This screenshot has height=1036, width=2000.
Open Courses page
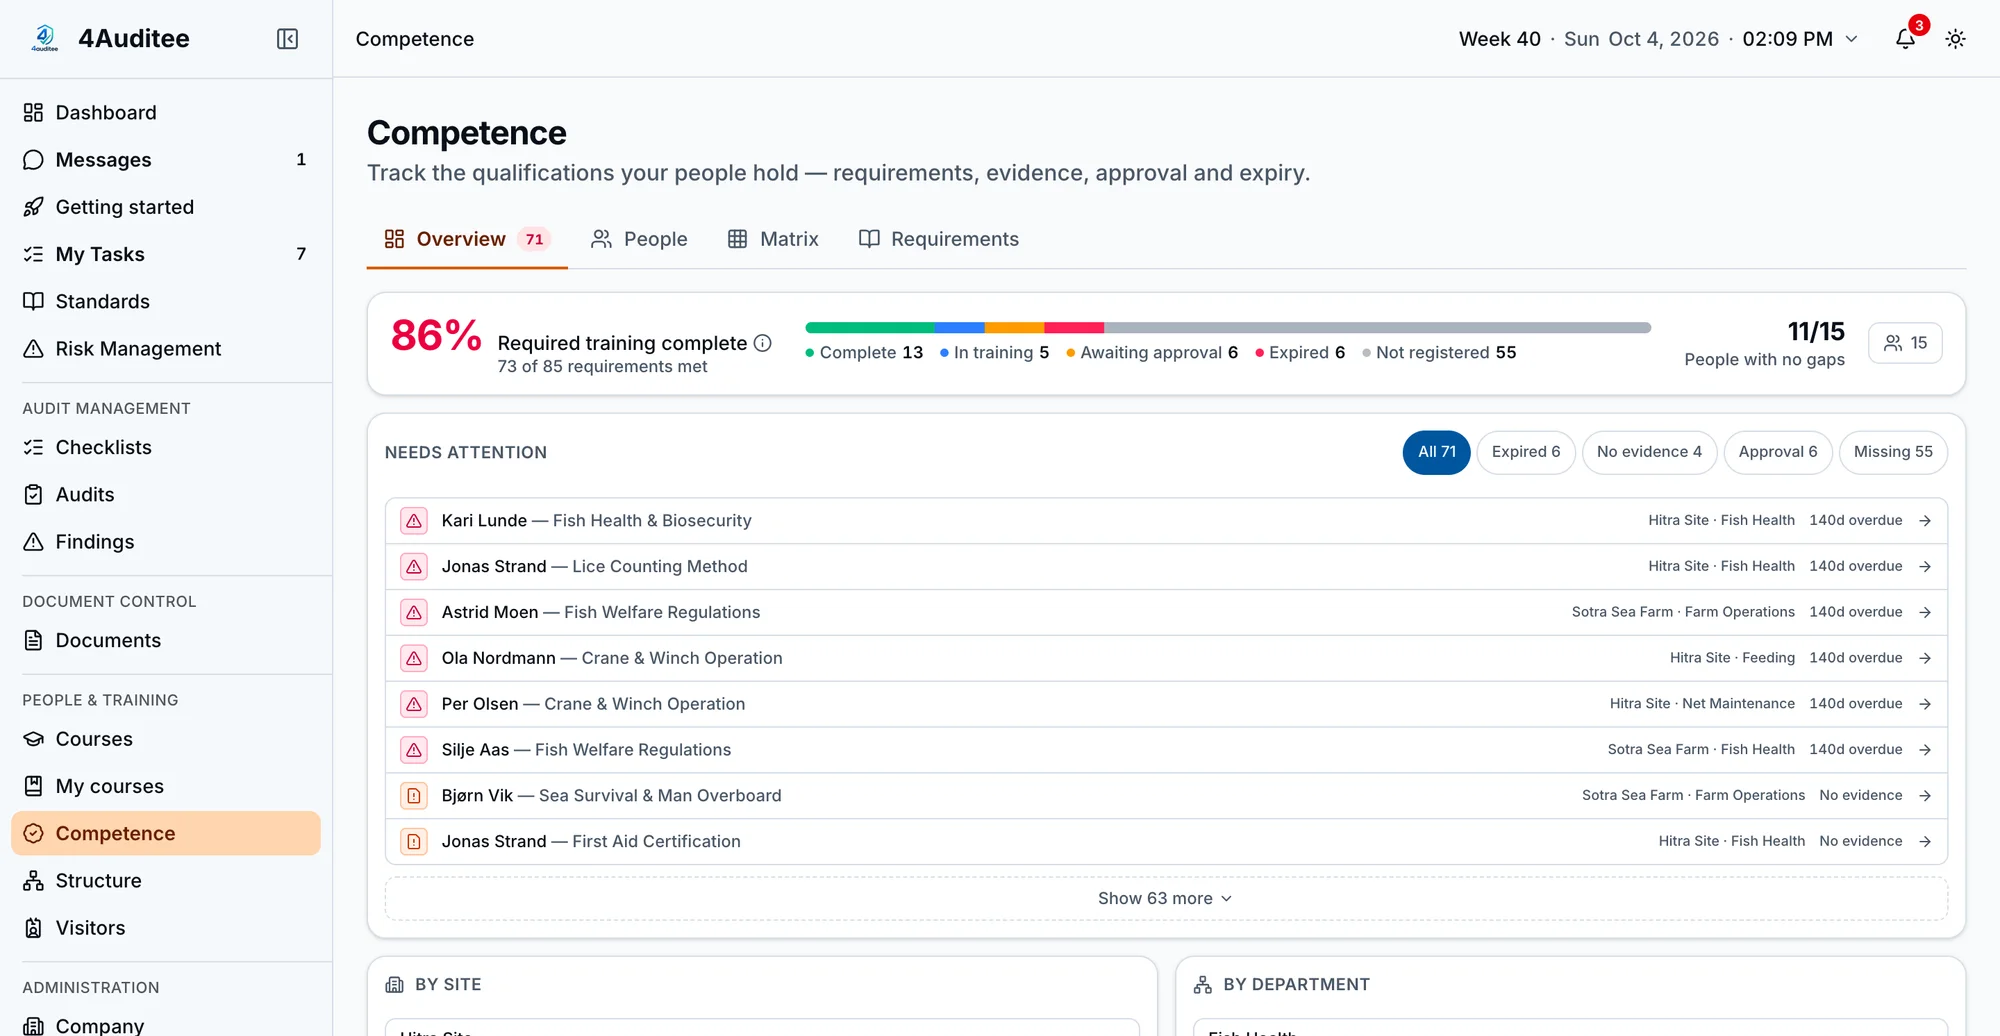[x=166, y=739]
